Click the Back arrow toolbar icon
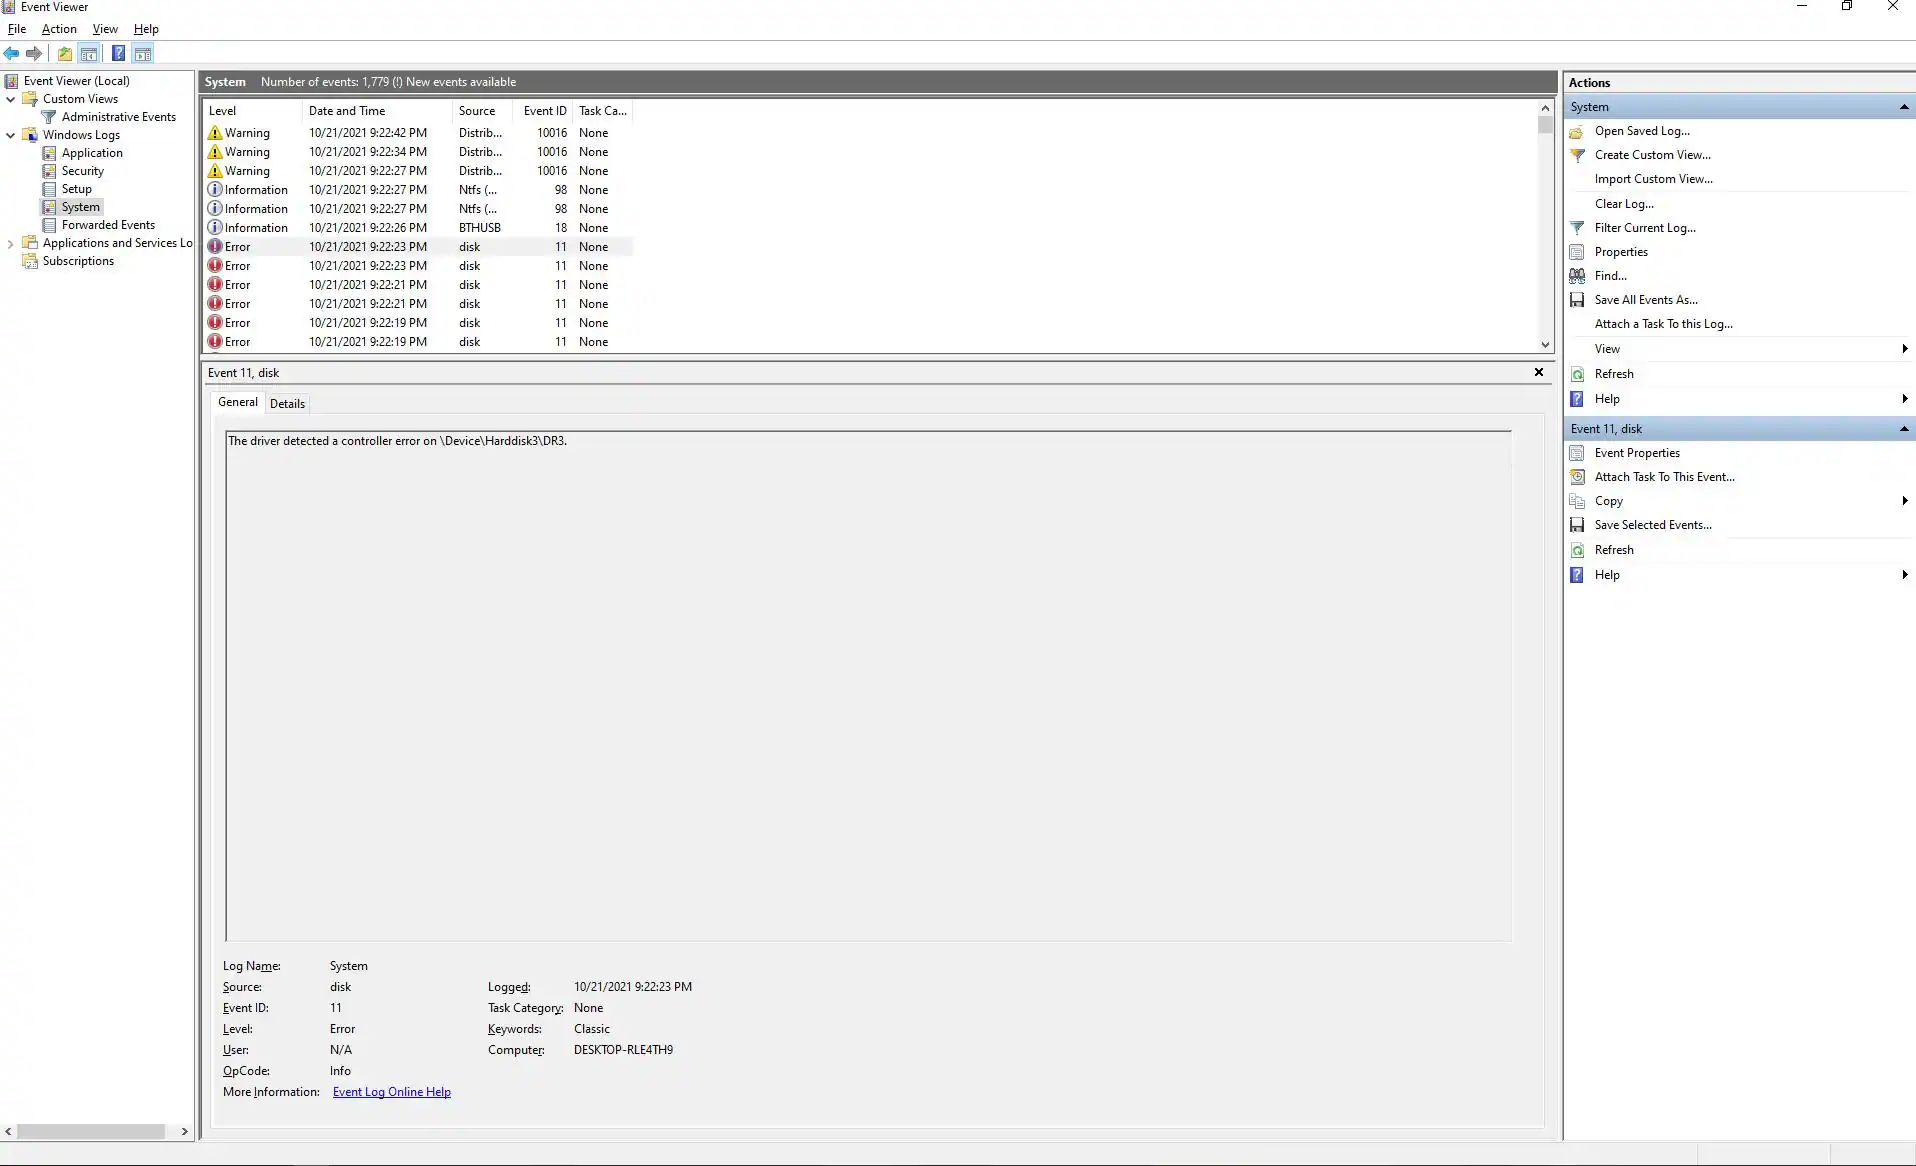The height and width of the screenshot is (1166, 1916). point(11,54)
